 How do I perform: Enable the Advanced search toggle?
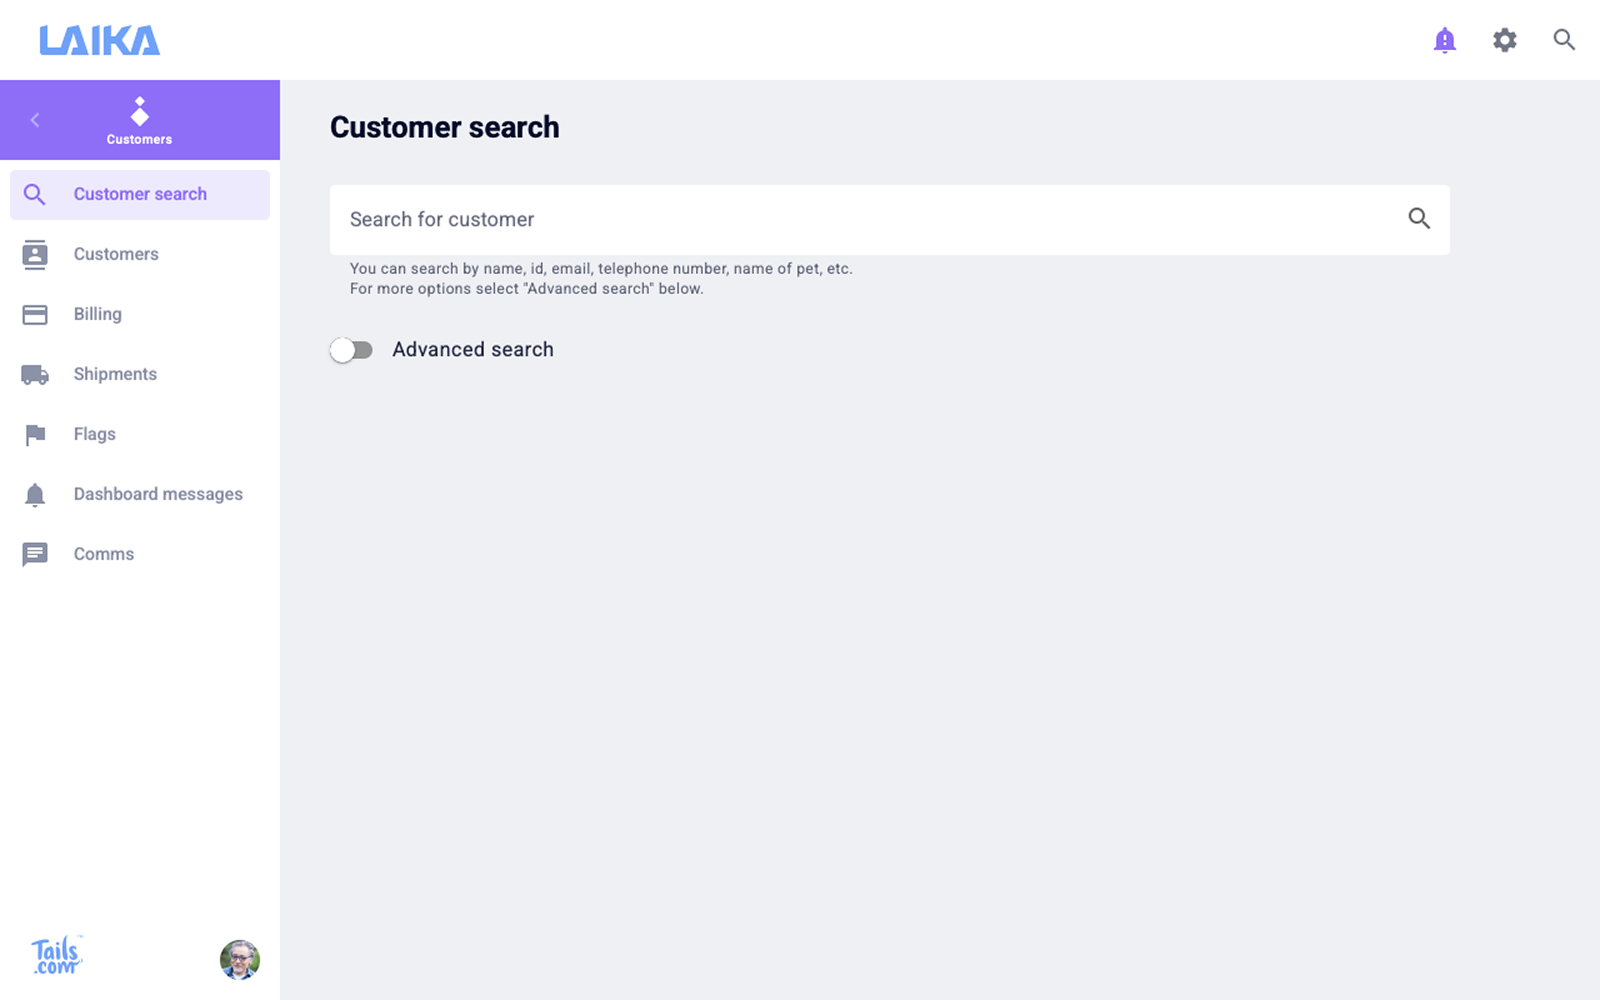[351, 350]
